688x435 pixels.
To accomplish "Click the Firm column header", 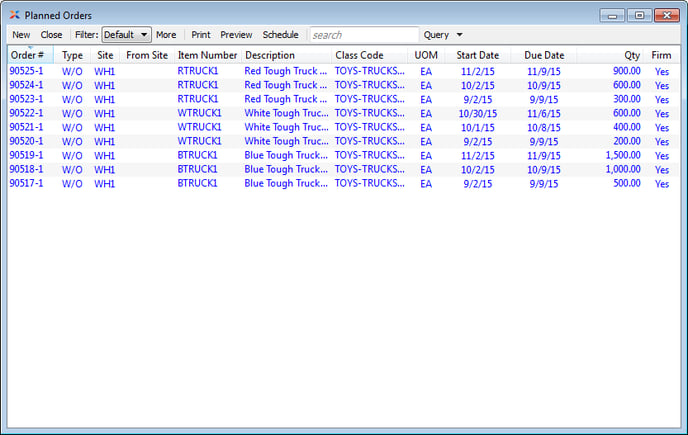I will (661, 55).
